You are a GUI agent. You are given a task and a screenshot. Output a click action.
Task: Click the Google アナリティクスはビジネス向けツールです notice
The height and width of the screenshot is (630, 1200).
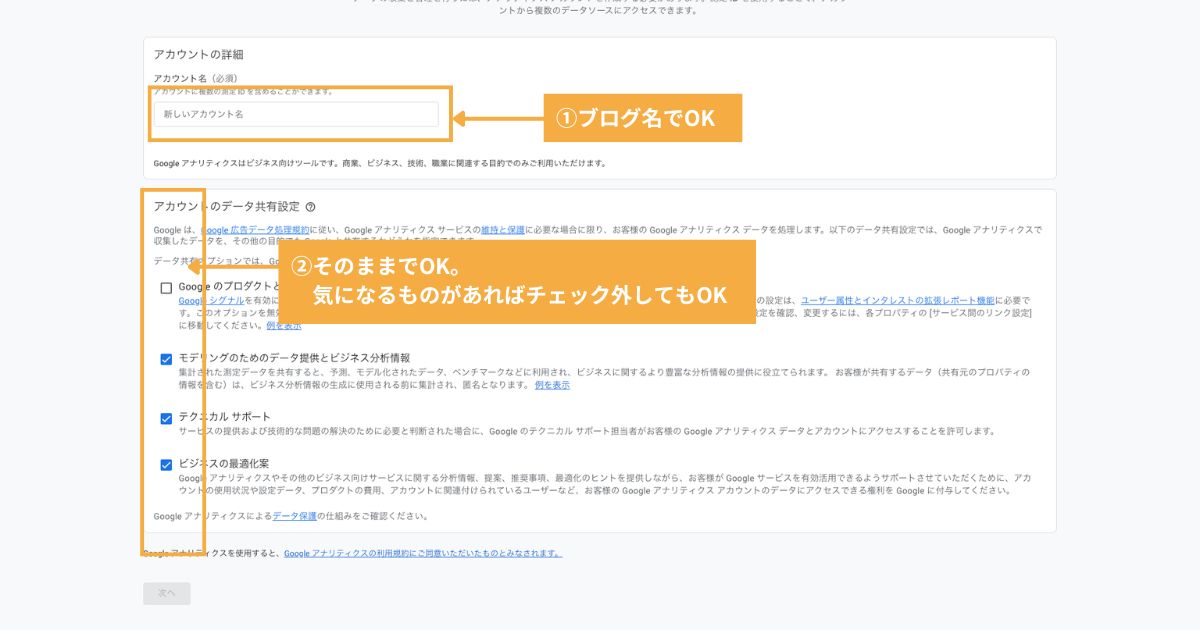click(x=379, y=162)
